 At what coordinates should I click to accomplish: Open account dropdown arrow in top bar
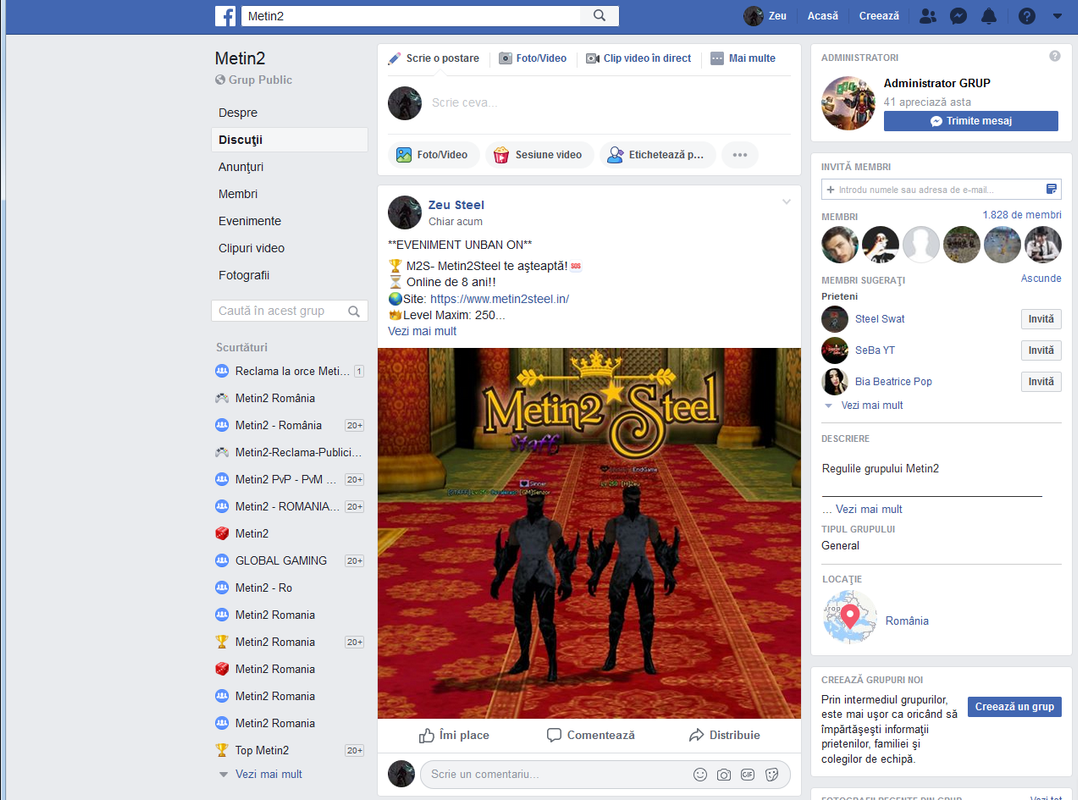coord(1057,16)
